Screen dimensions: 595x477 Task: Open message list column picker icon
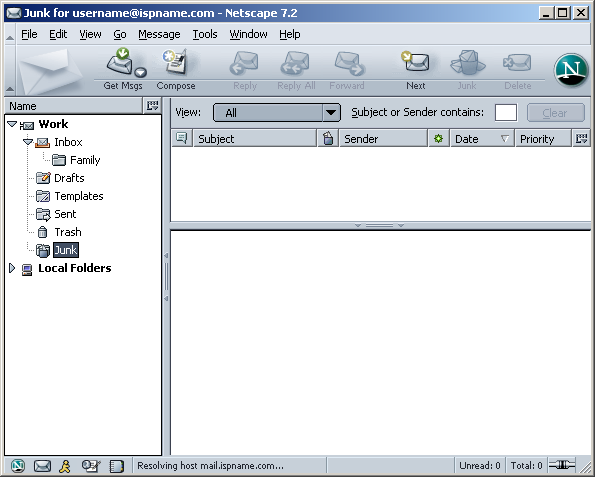pos(581,139)
